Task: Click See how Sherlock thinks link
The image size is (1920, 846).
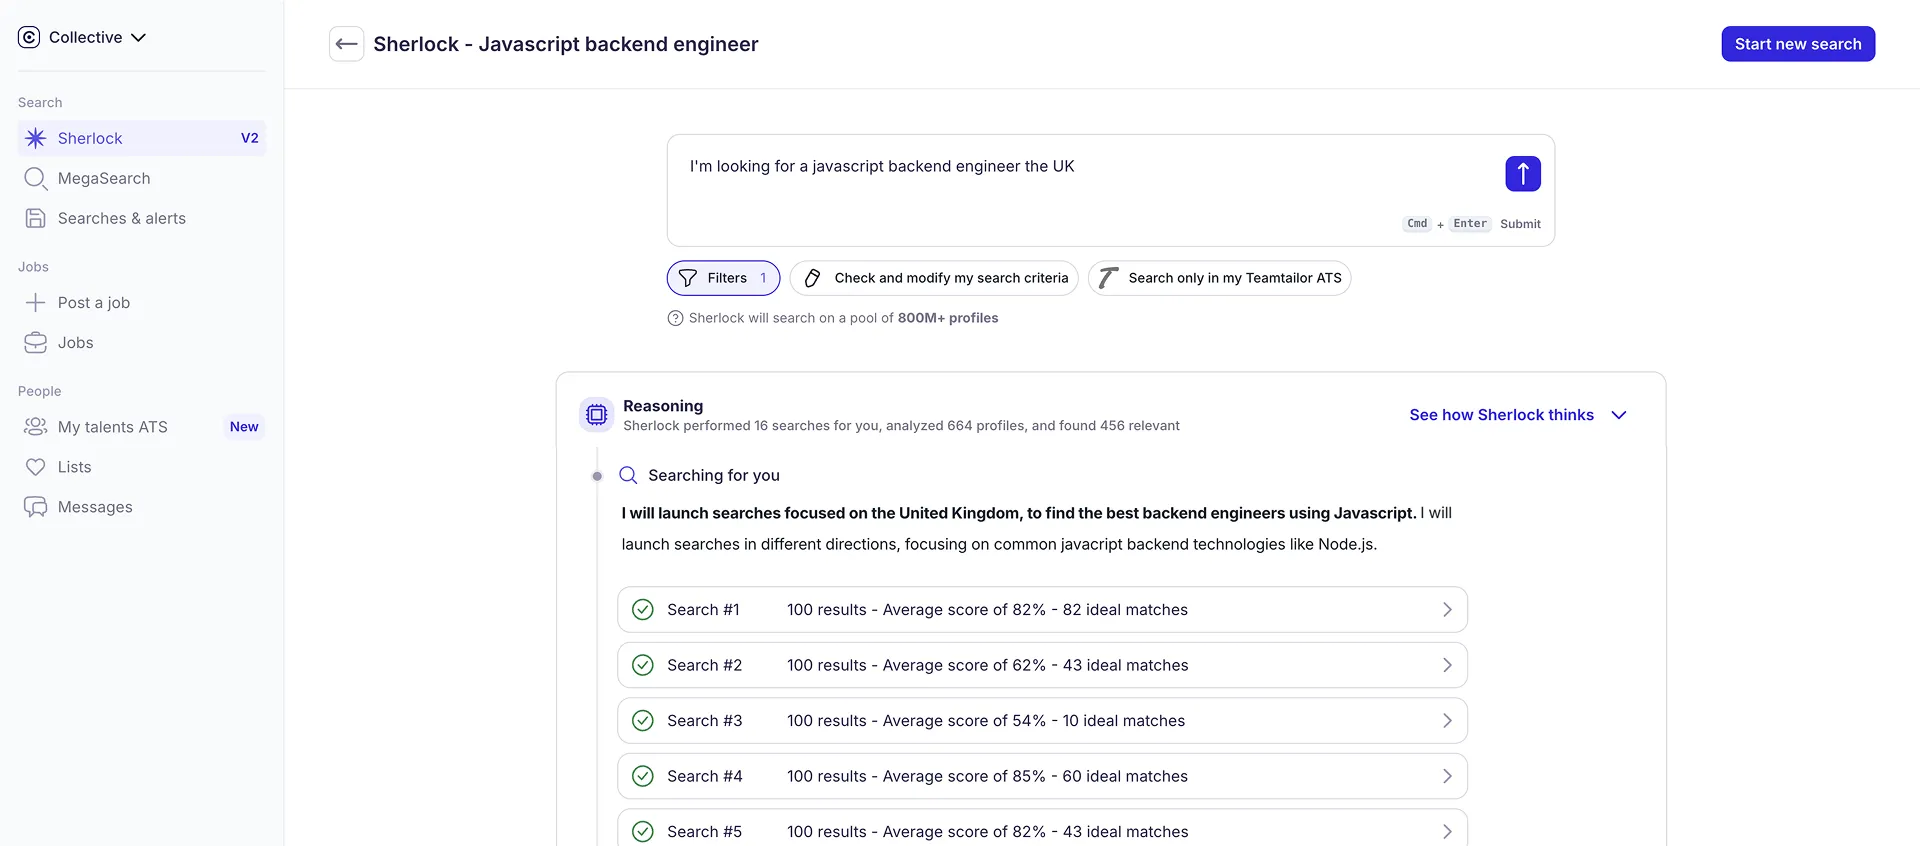Action: click(1501, 415)
